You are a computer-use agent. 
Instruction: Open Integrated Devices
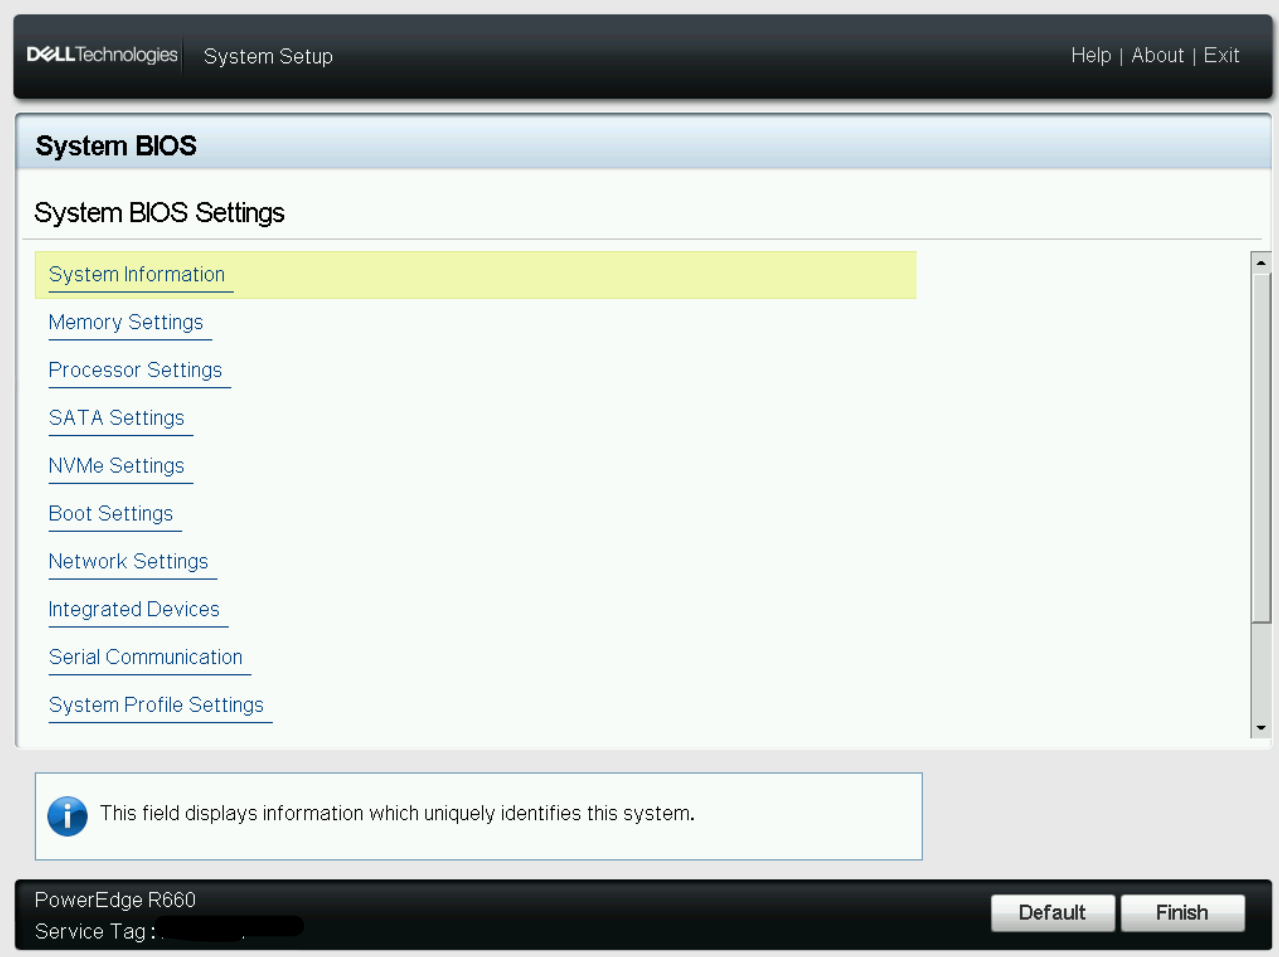coord(134,610)
